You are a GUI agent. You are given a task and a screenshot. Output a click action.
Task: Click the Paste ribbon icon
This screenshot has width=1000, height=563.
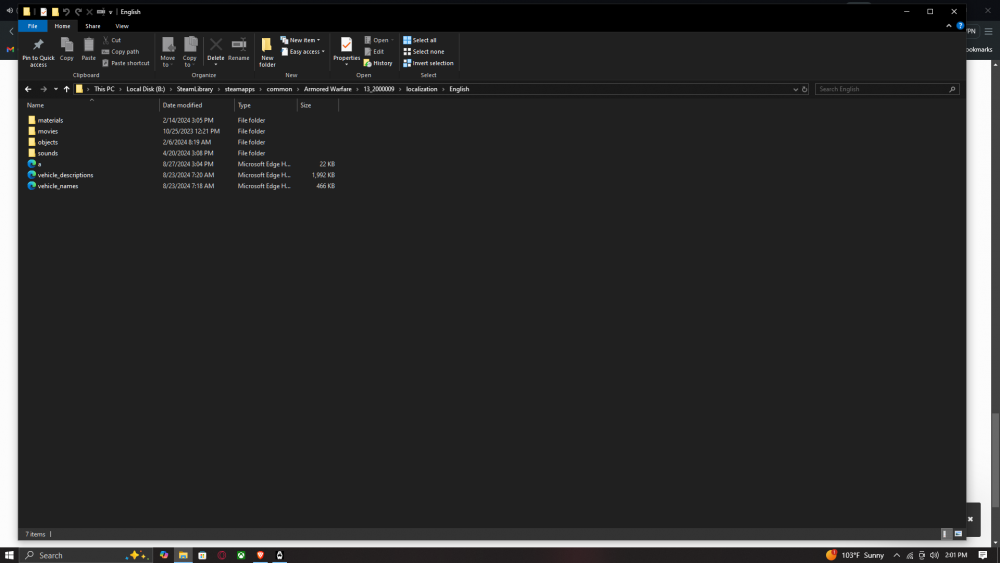(x=89, y=45)
